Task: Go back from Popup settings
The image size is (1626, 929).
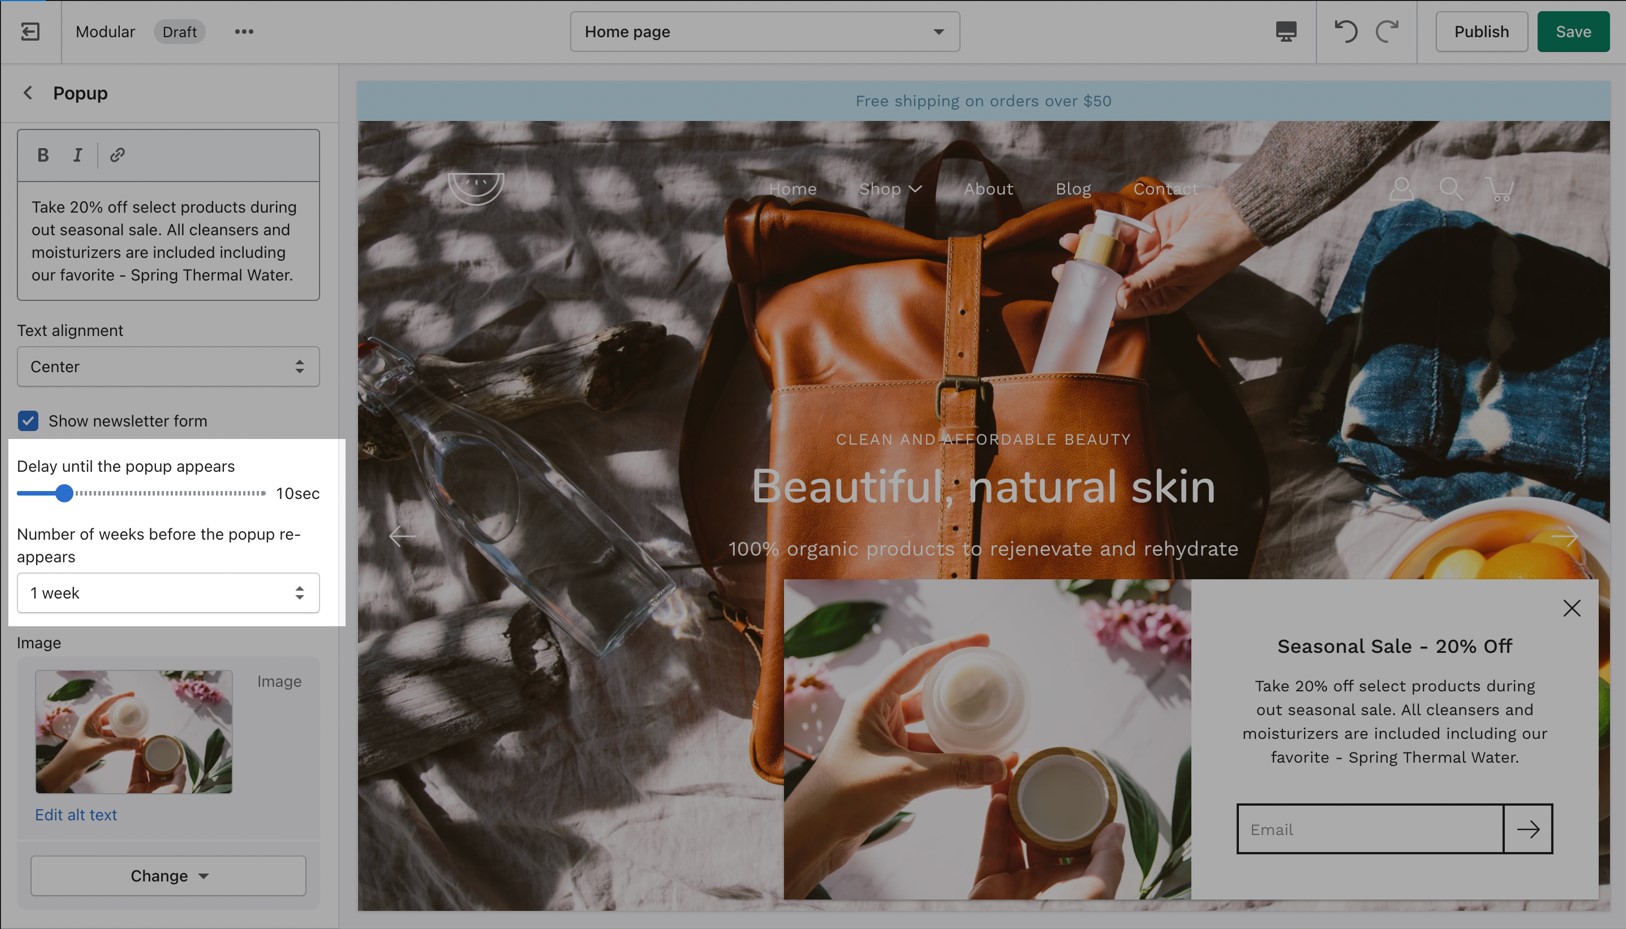Action: pos(28,93)
